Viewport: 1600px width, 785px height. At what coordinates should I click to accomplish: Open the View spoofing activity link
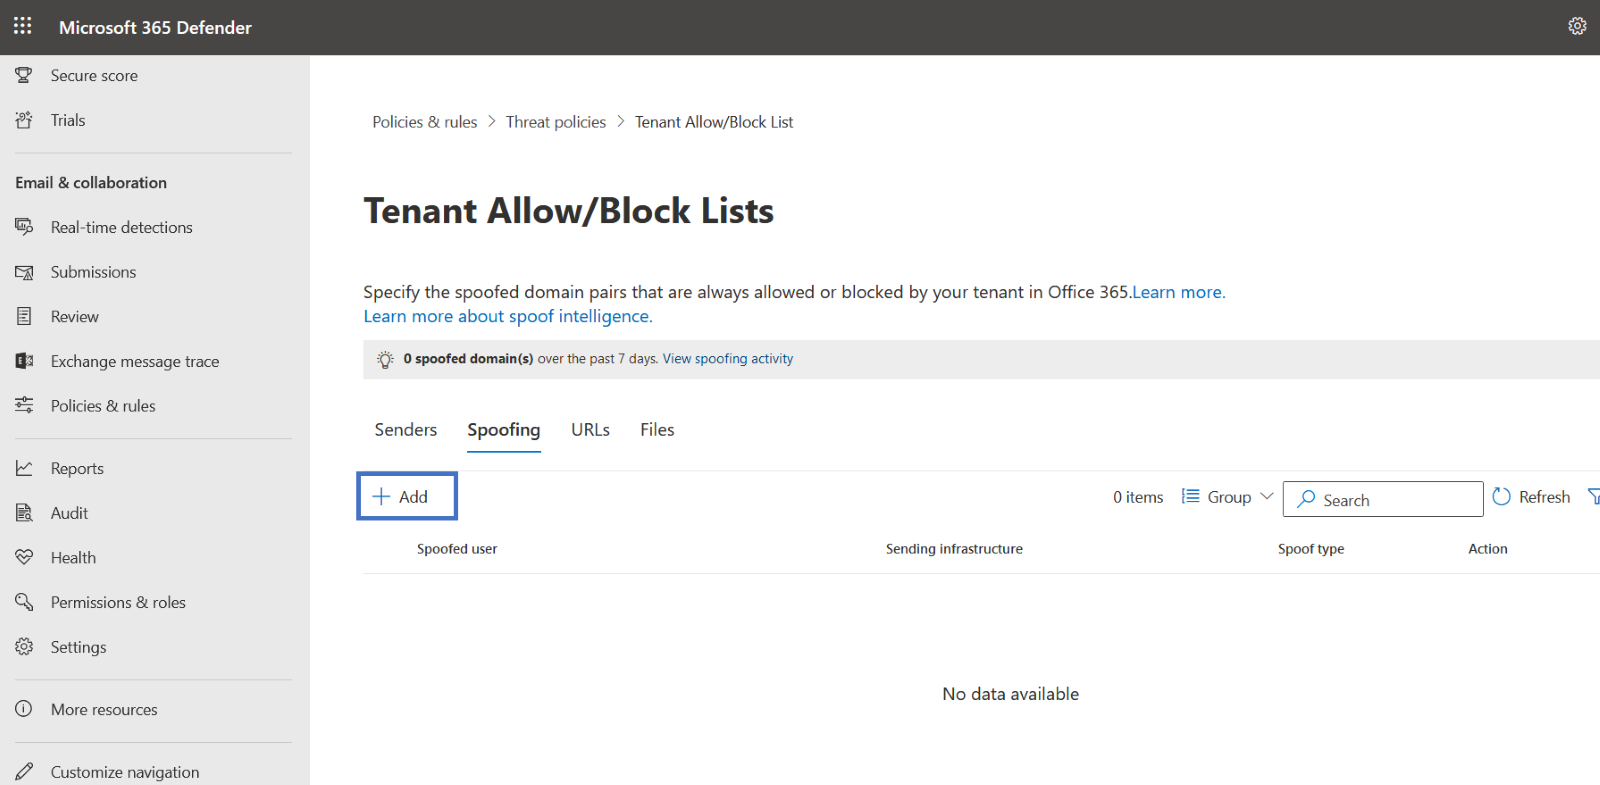tap(727, 359)
